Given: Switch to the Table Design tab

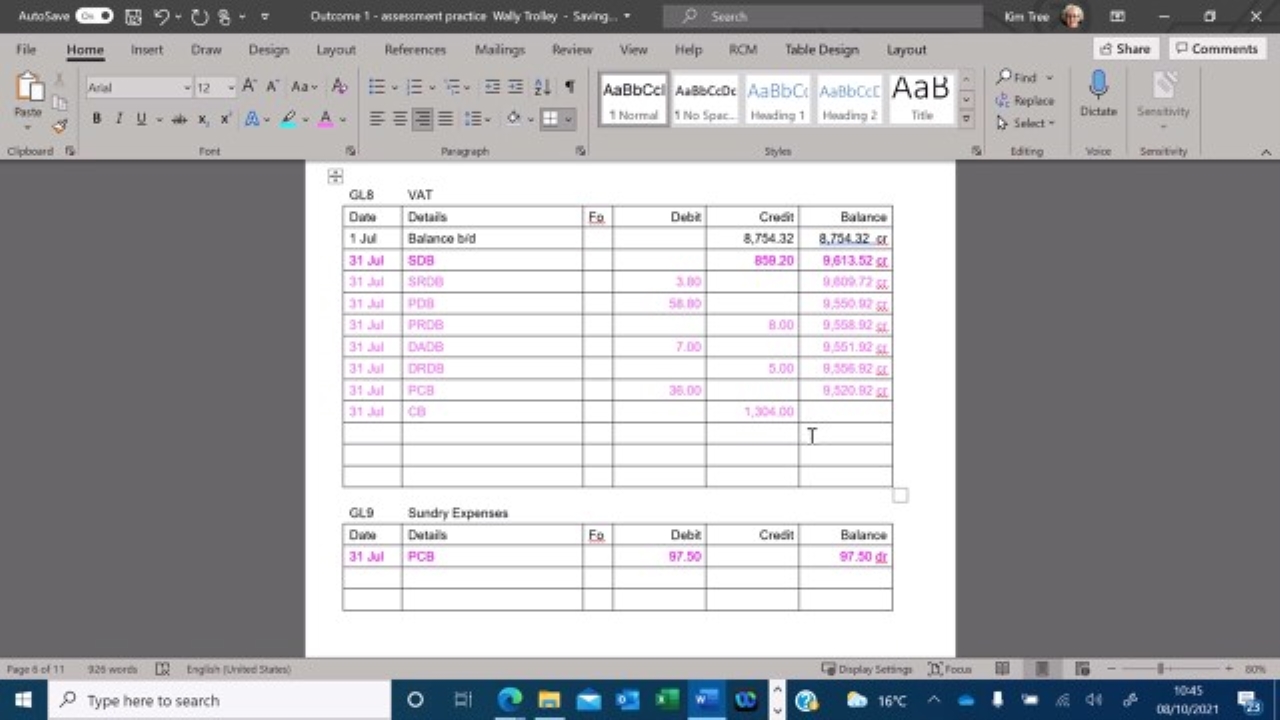Looking at the screenshot, I should [x=820, y=49].
